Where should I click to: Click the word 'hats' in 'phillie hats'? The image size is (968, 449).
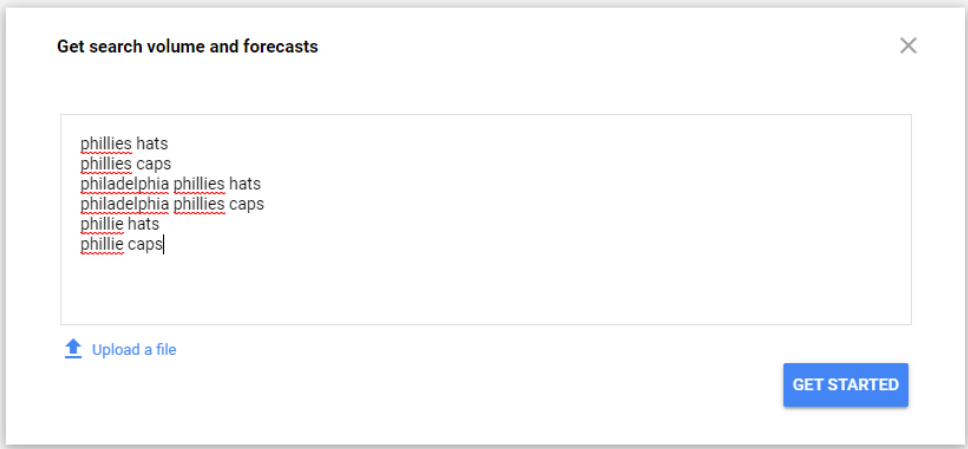pos(143,224)
